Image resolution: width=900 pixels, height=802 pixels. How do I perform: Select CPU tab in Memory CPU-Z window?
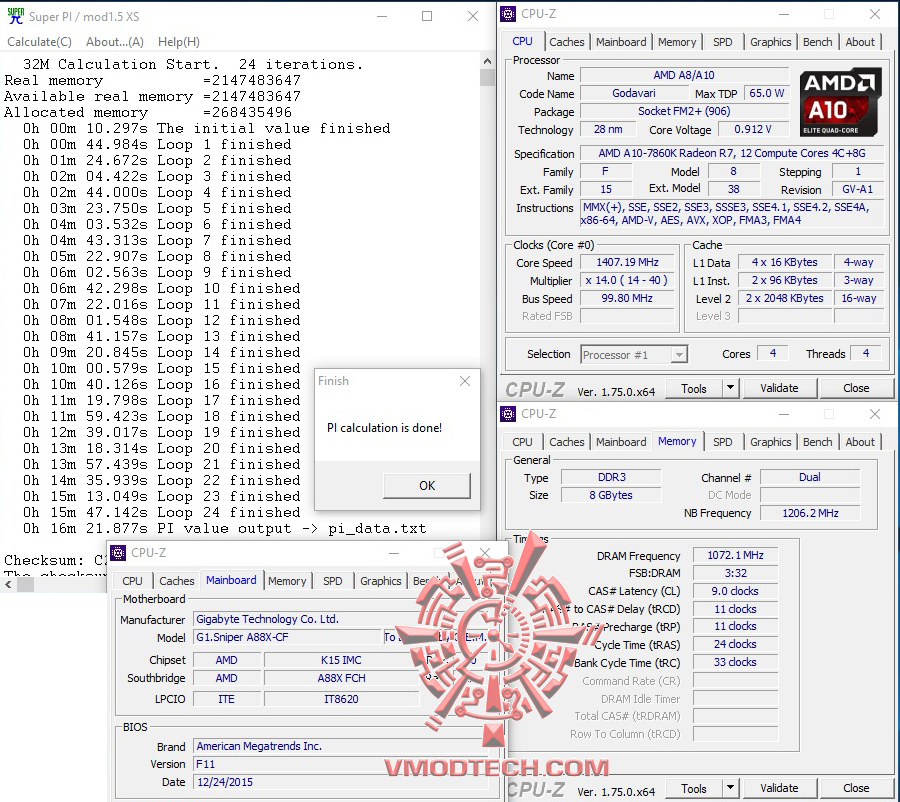tap(522, 442)
